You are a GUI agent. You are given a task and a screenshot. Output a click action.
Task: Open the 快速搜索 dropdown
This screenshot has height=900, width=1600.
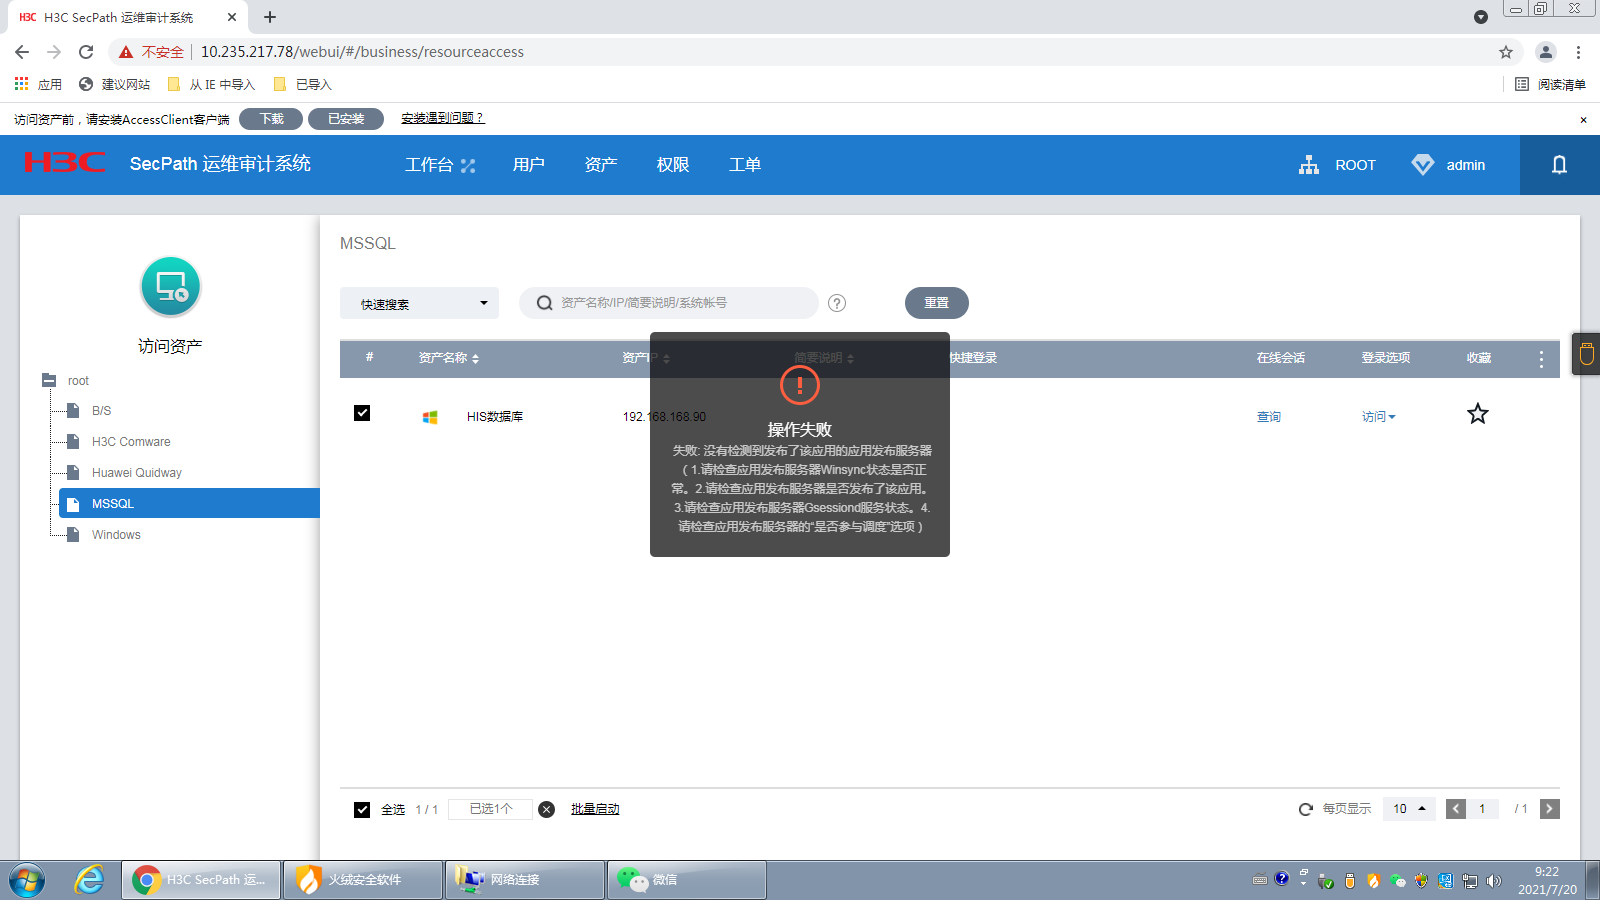point(420,303)
